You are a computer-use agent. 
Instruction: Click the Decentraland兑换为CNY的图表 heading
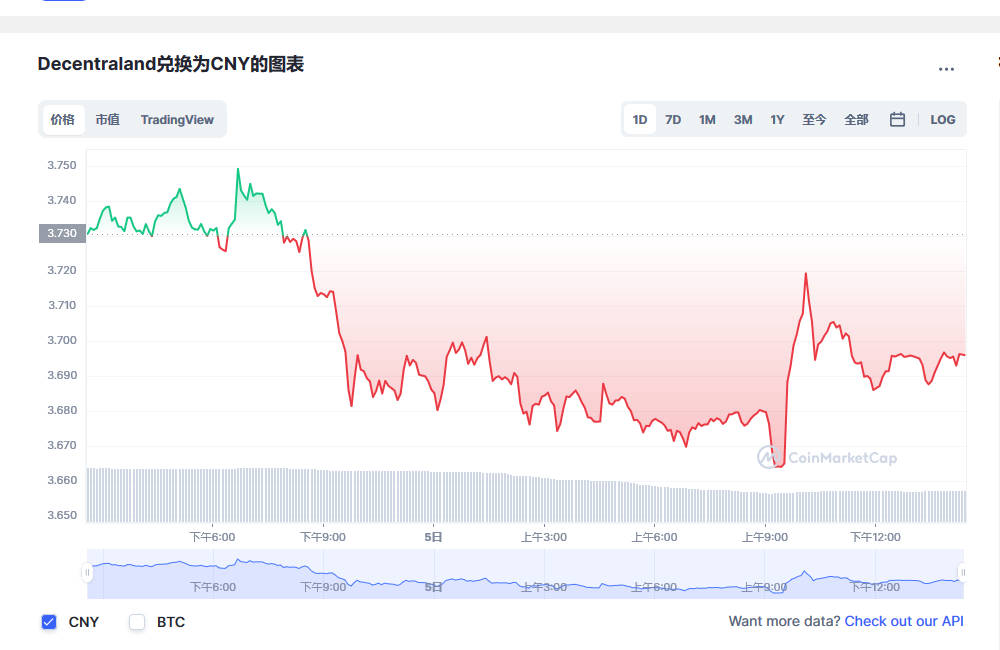[171, 64]
